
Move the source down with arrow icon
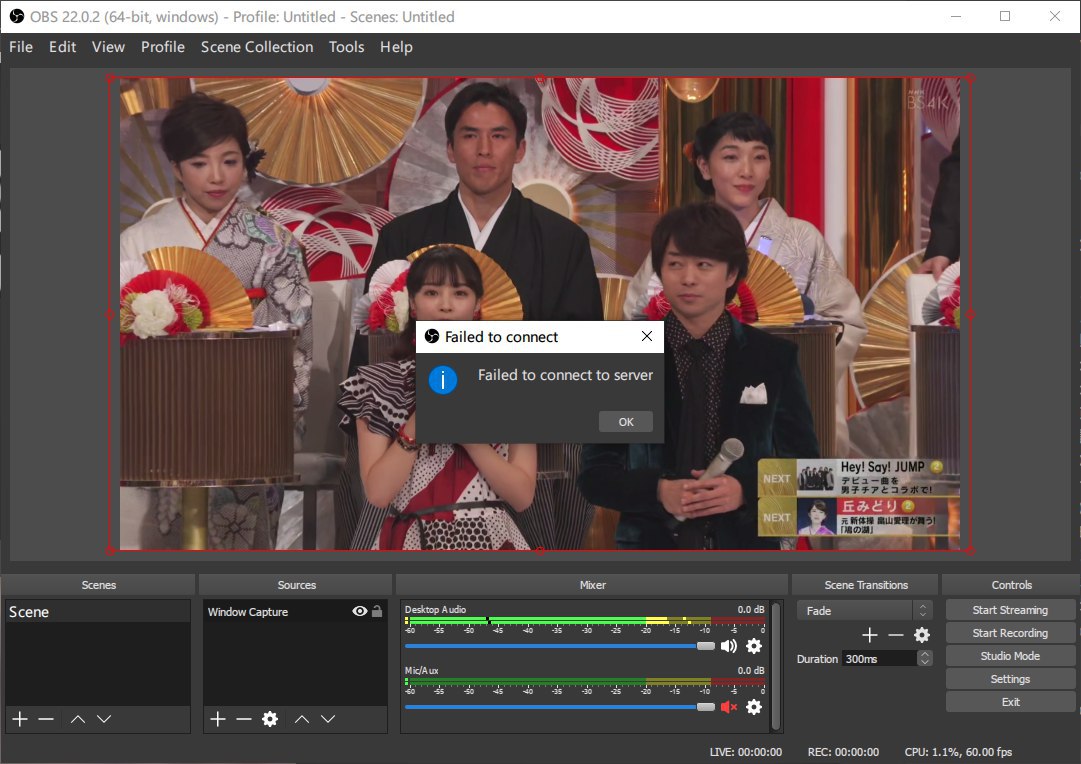coord(328,719)
